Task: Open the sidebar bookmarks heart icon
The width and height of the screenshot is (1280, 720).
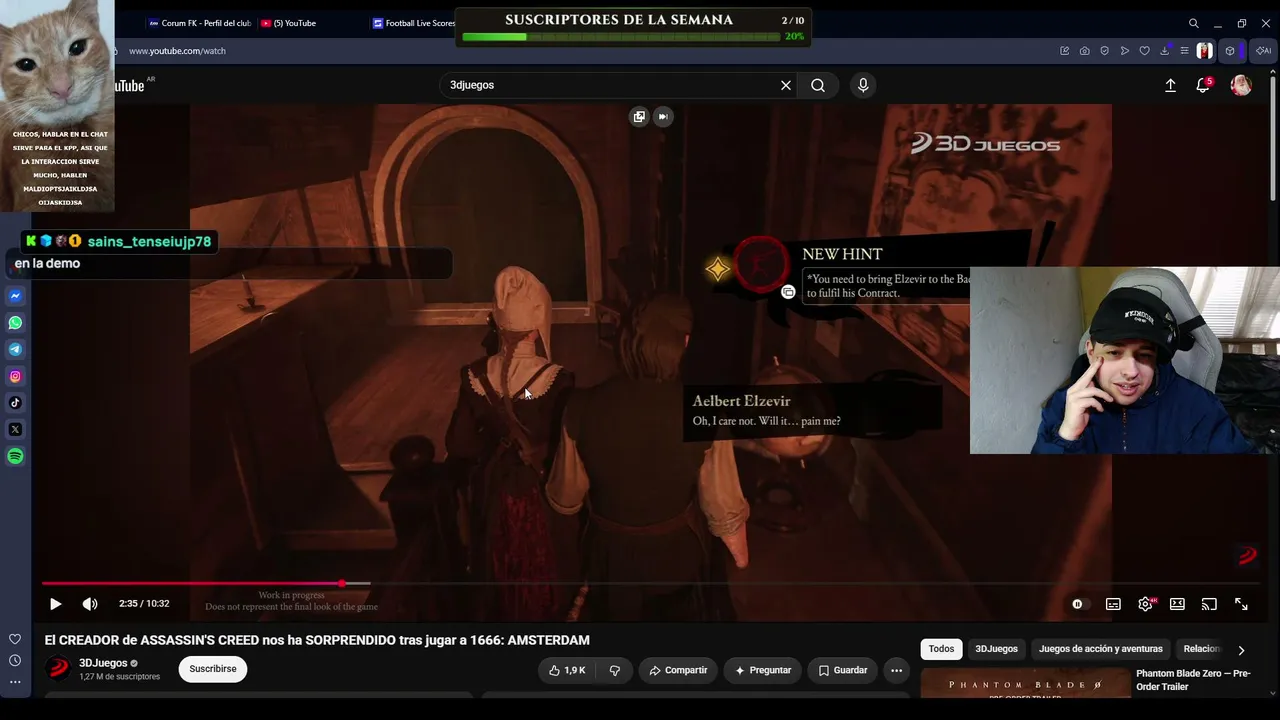Action: [15, 639]
